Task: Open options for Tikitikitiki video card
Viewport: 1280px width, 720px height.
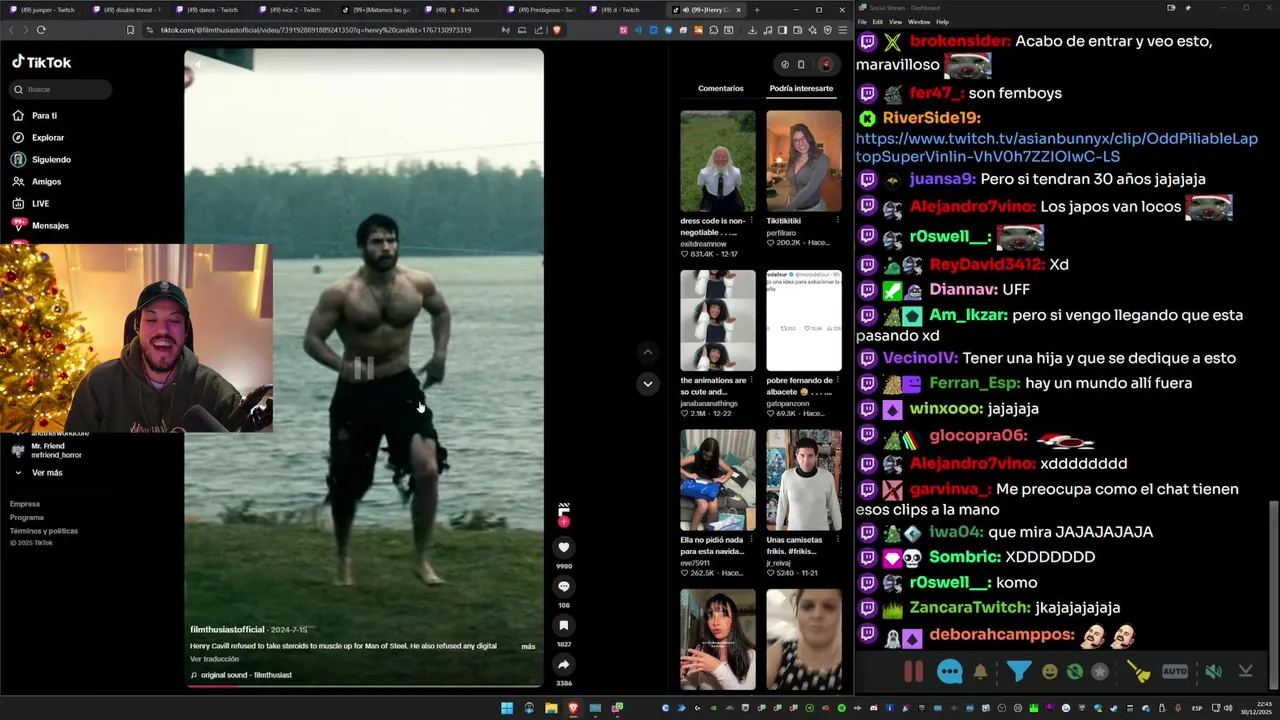Action: 837,220
